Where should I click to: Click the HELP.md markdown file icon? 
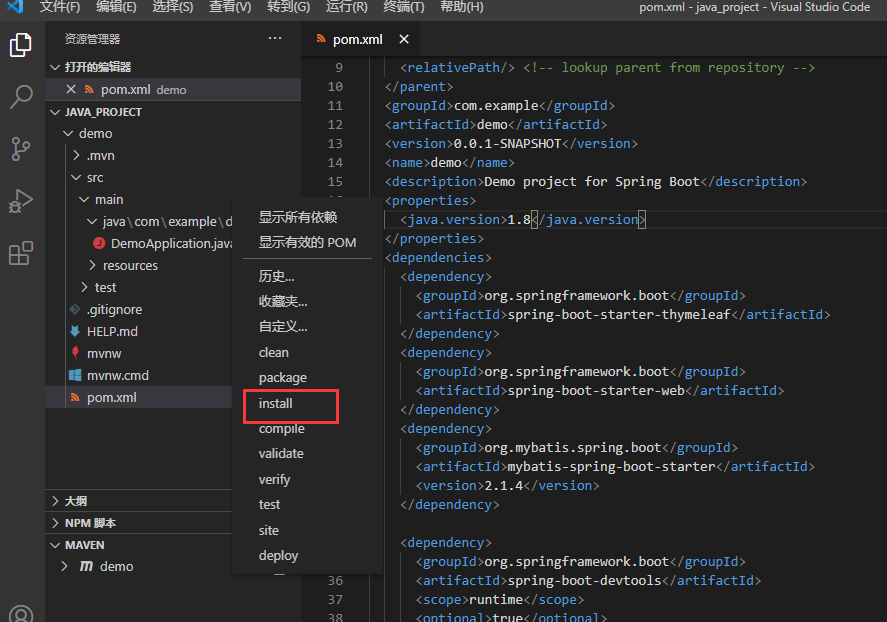pos(75,331)
